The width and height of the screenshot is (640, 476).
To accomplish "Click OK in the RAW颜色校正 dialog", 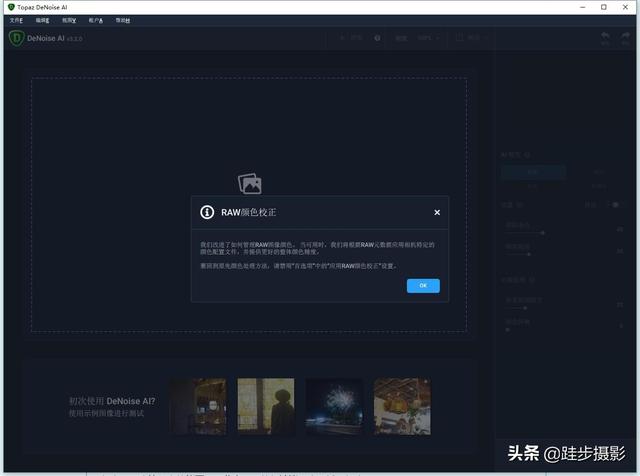I will pyautogui.click(x=423, y=285).
